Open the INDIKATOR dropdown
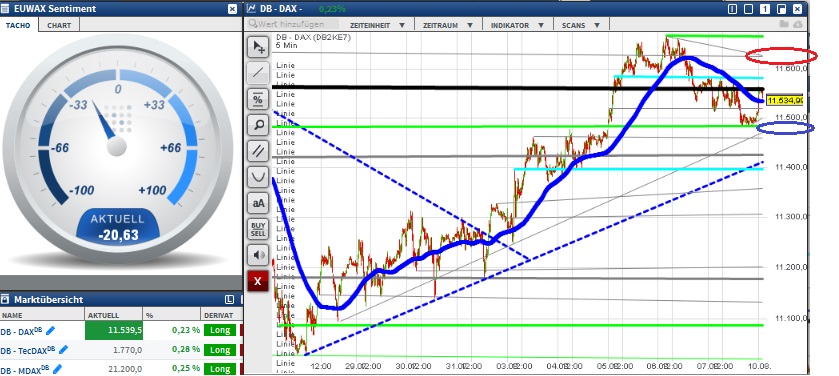Image resolution: width=839 pixels, height=376 pixels. [x=517, y=25]
